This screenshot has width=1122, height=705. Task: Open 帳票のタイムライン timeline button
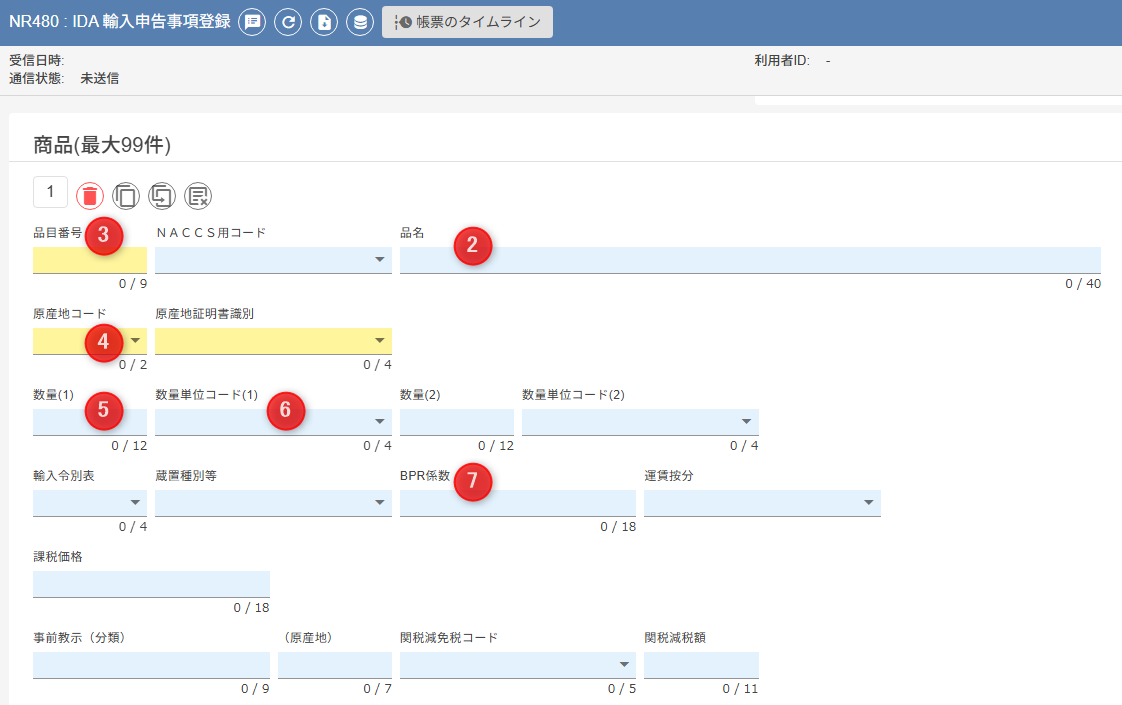[x=467, y=22]
